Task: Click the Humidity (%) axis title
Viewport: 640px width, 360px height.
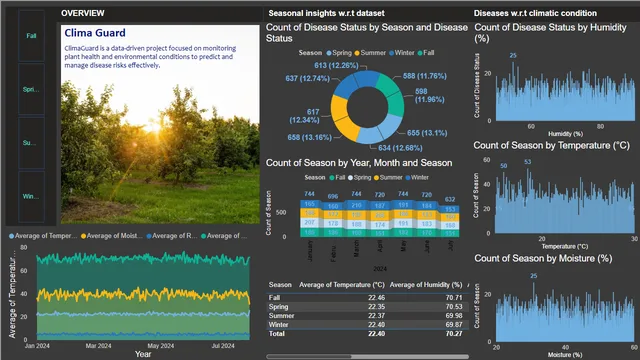Action: click(565, 134)
